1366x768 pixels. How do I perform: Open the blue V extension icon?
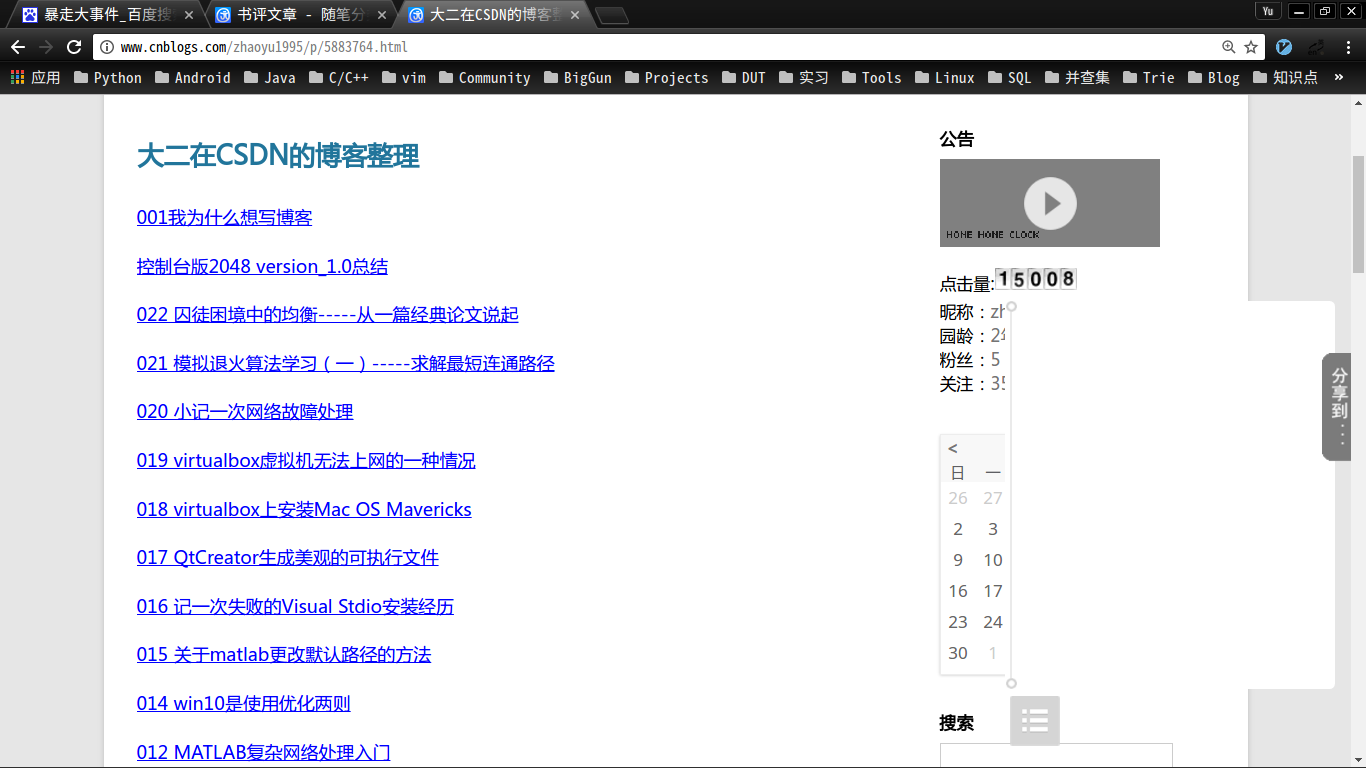1284,47
